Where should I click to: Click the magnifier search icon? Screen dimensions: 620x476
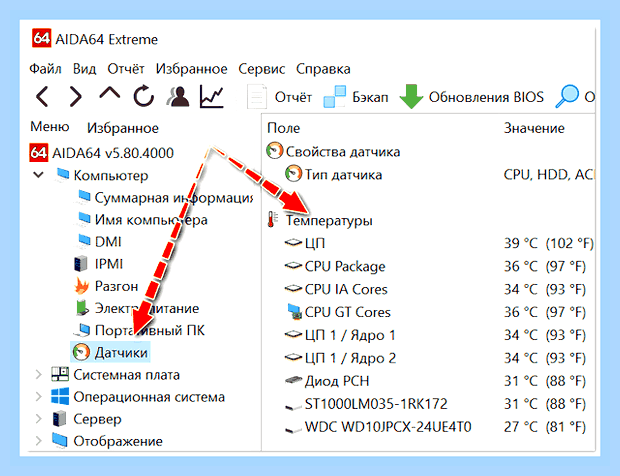pos(567,96)
